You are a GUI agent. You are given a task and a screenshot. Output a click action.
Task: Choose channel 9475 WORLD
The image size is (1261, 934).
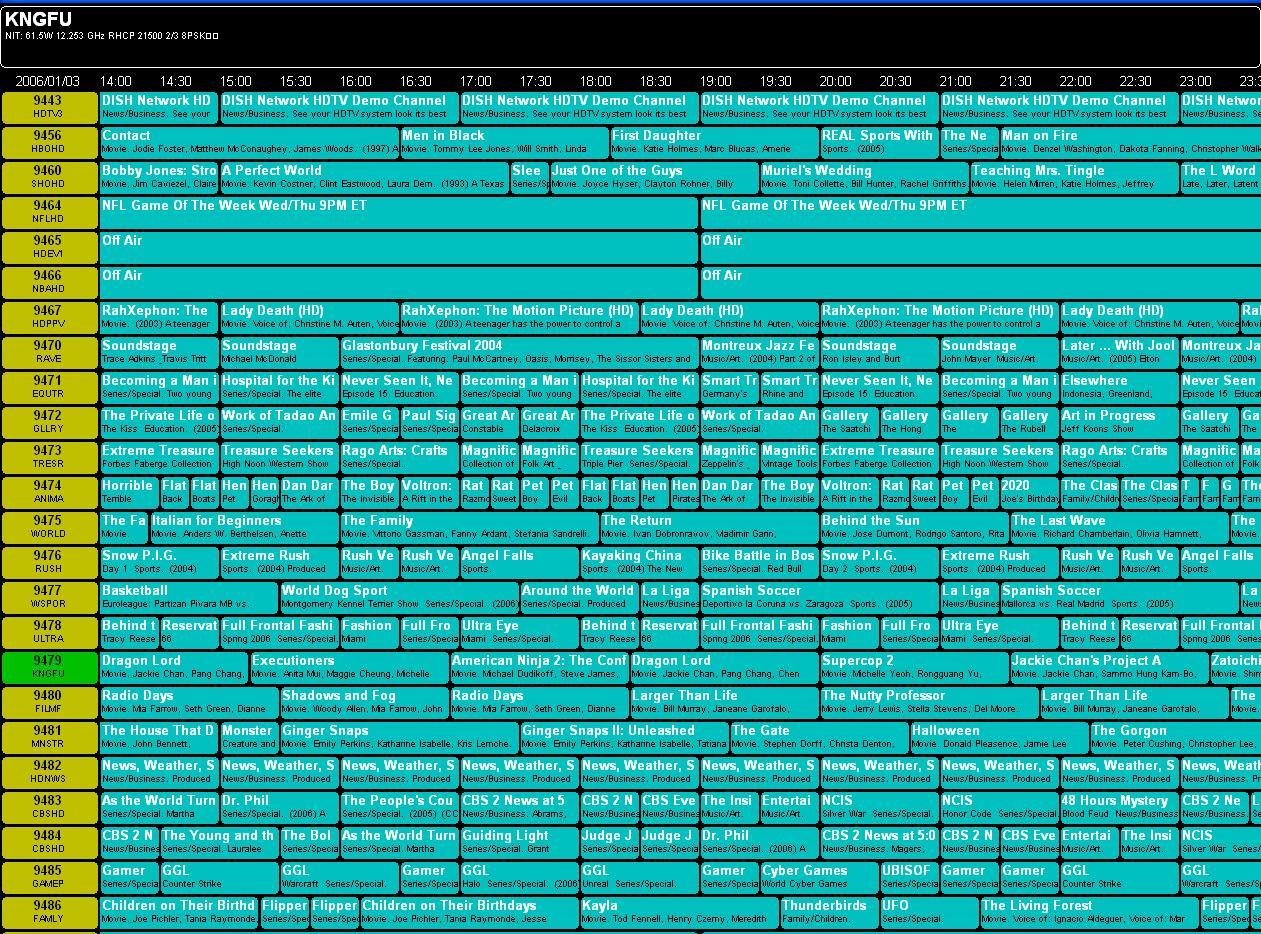coord(49,527)
